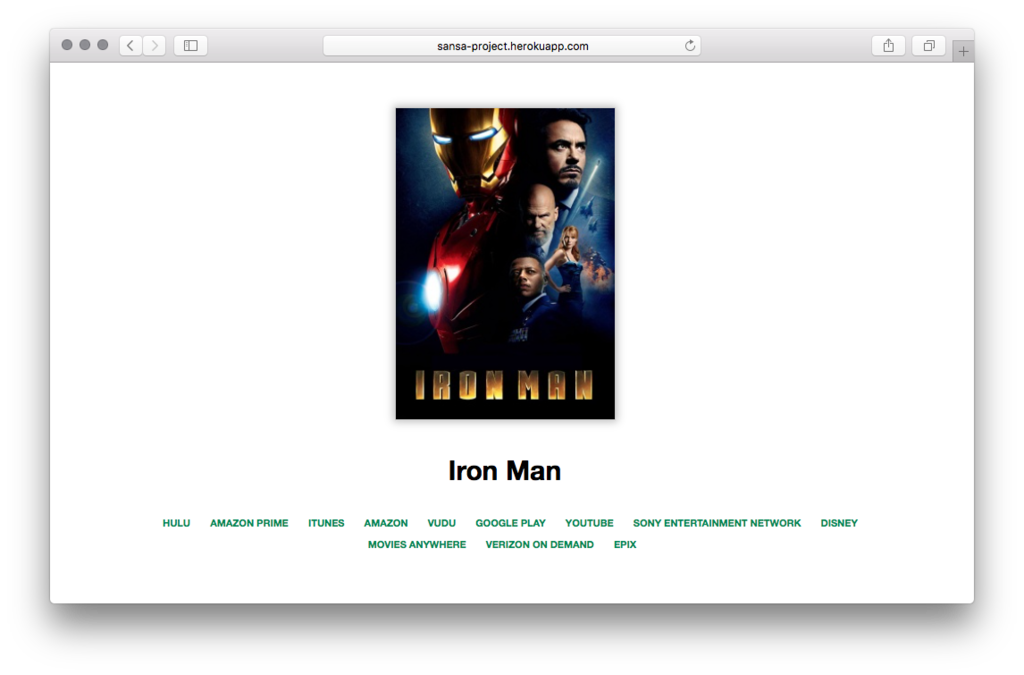
Task: Show the Safari sidebar
Action: tap(191, 46)
